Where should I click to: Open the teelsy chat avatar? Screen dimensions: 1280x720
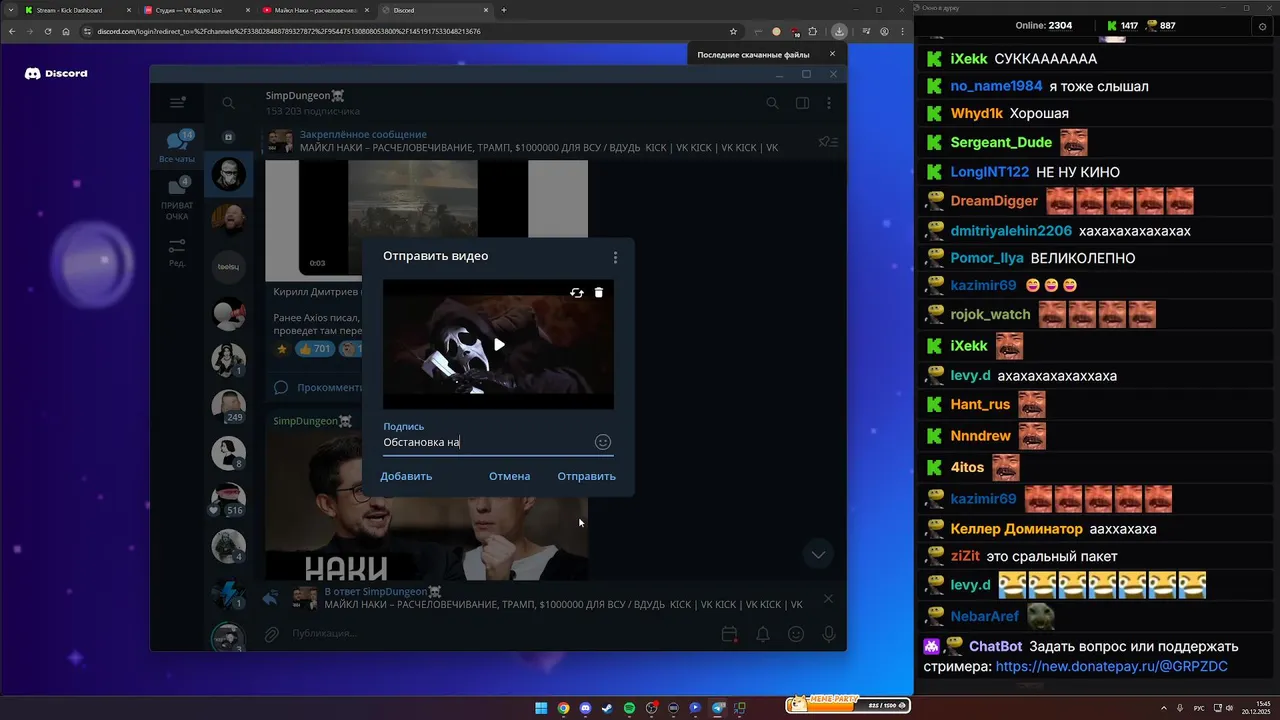click(x=228, y=267)
